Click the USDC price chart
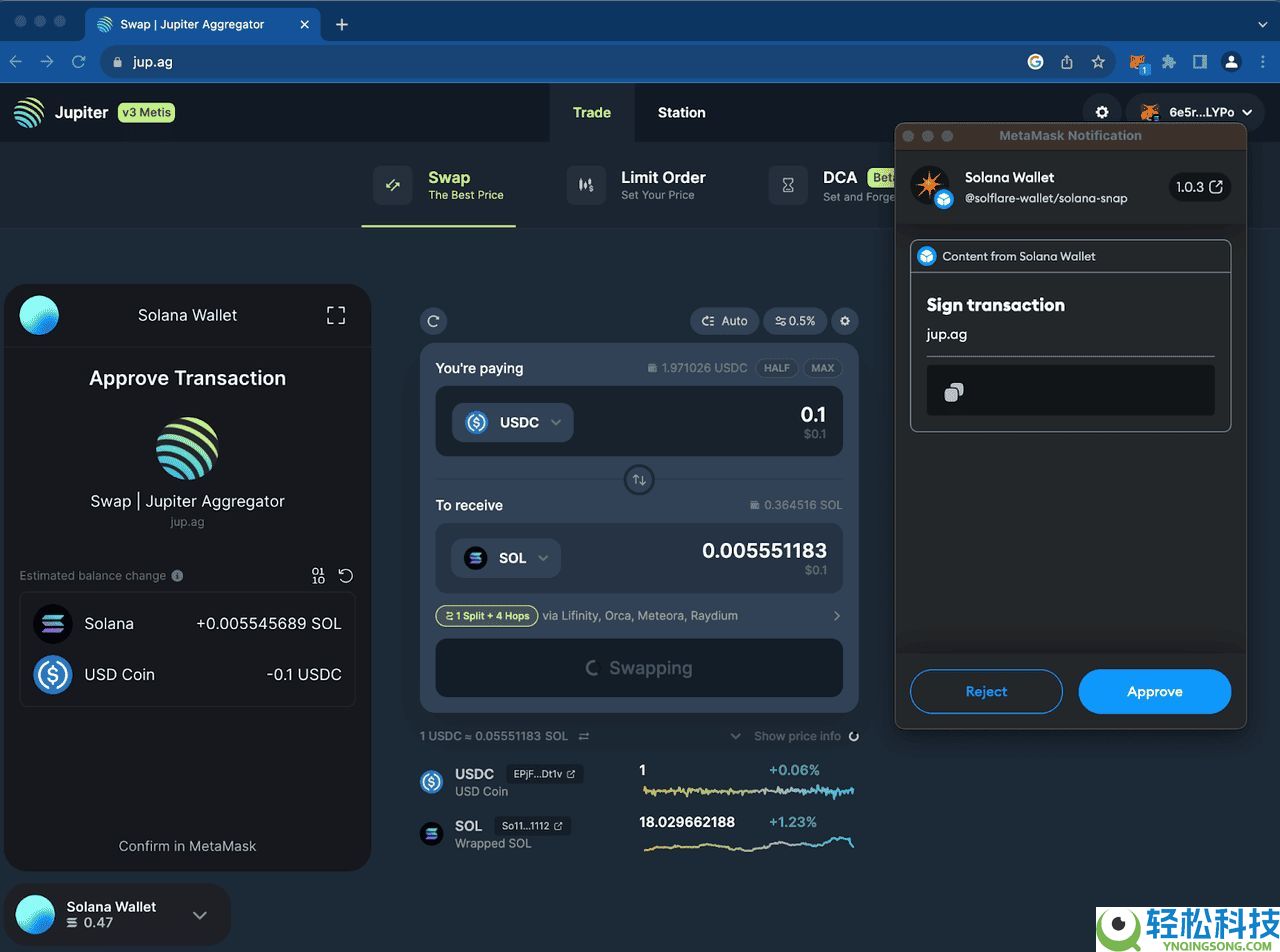The width and height of the screenshot is (1280, 952). point(749,791)
